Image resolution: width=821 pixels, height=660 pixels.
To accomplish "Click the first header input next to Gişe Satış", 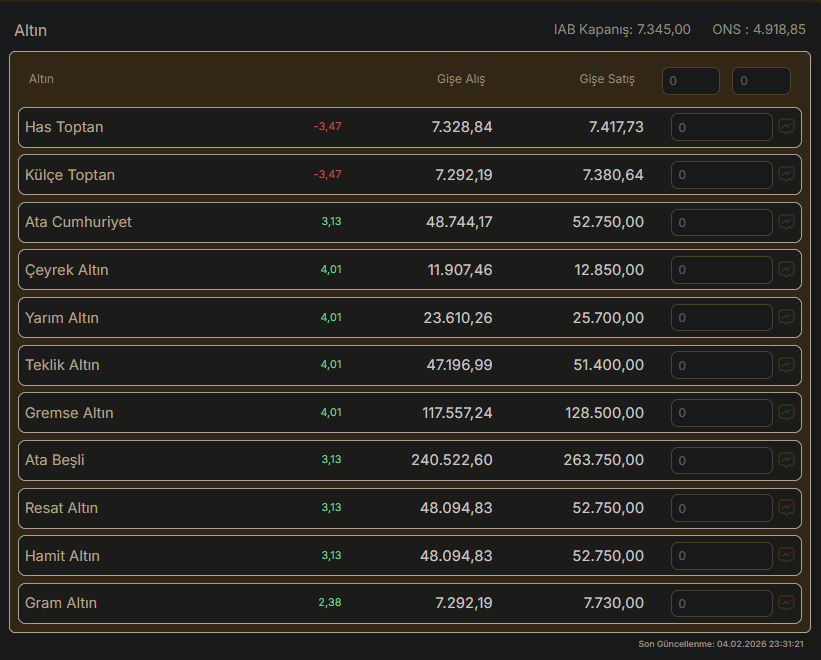I will [x=690, y=81].
